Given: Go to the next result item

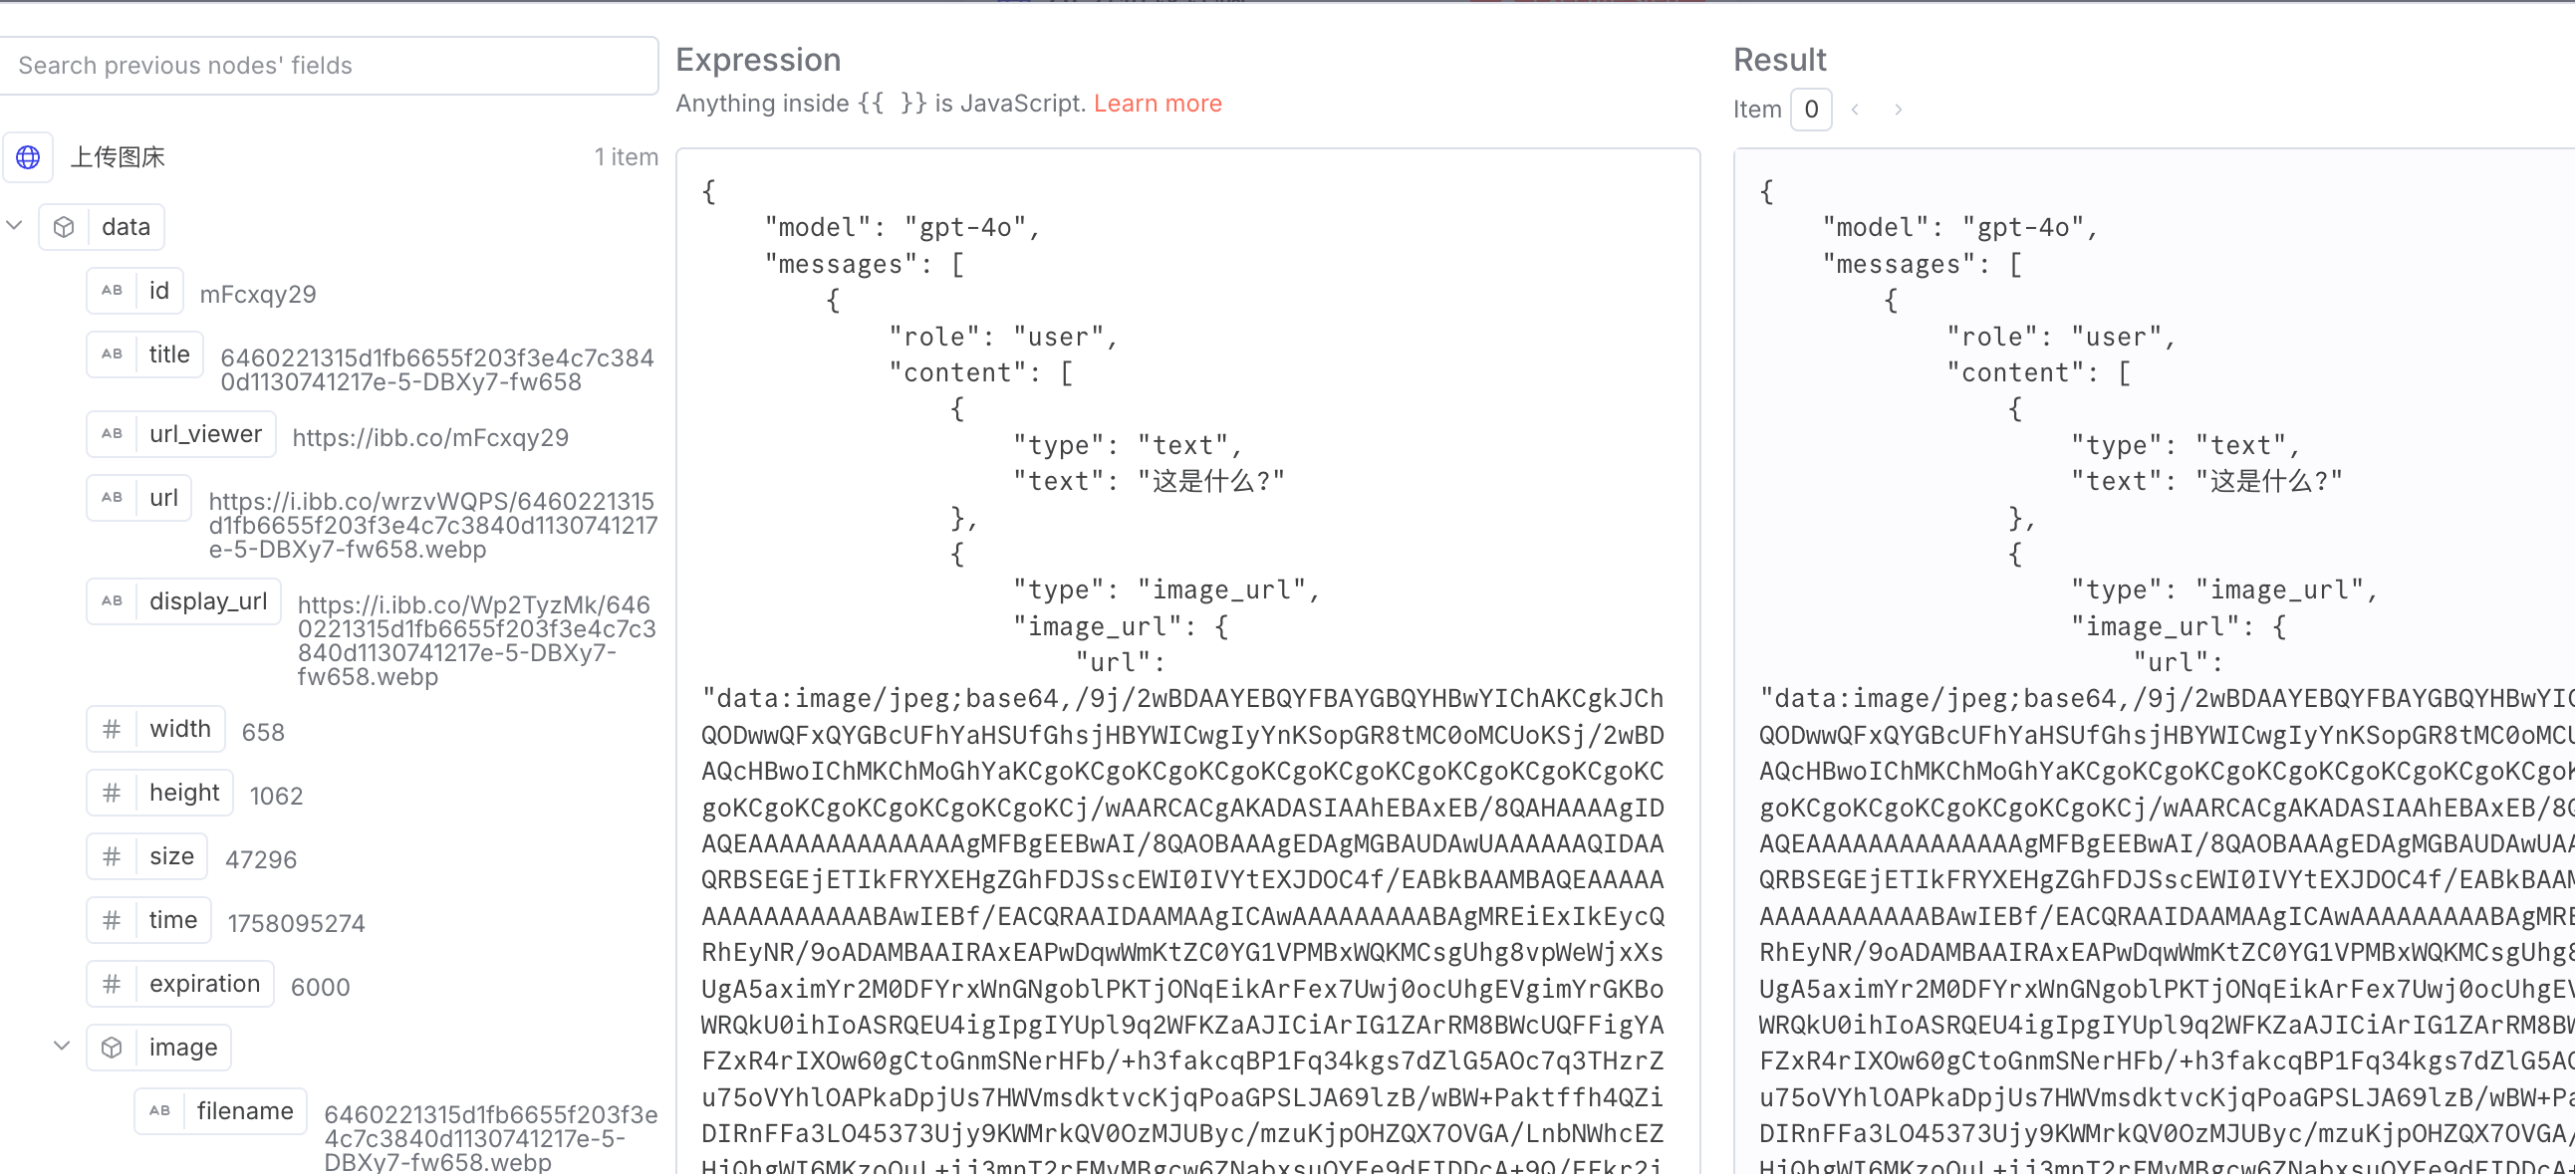Looking at the screenshot, I should pyautogui.click(x=1898, y=109).
